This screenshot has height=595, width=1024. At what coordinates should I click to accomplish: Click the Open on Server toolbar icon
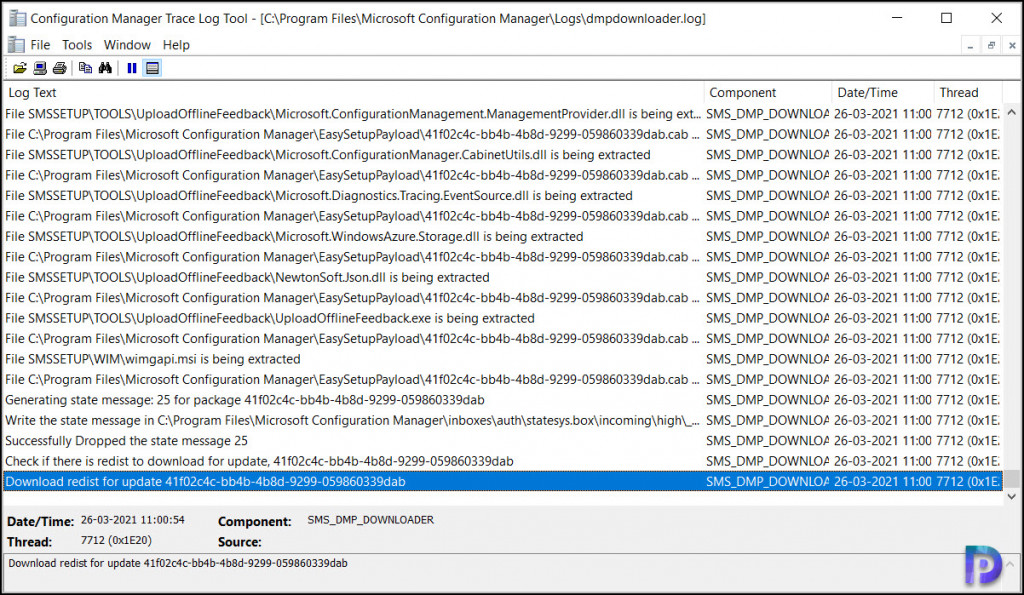coord(40,68)
